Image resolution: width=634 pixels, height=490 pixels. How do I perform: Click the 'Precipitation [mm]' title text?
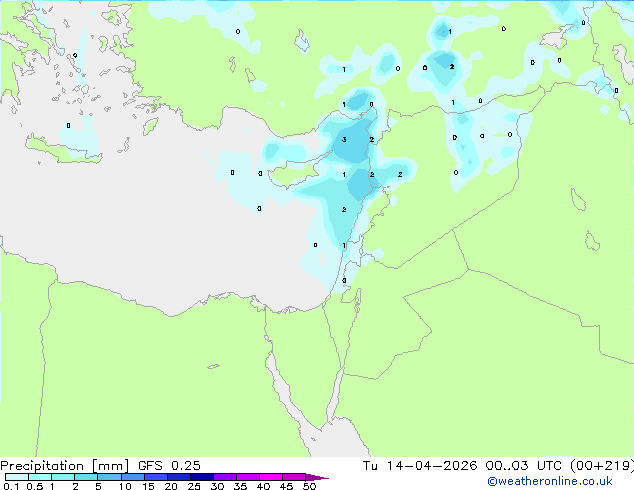(64, 466)
